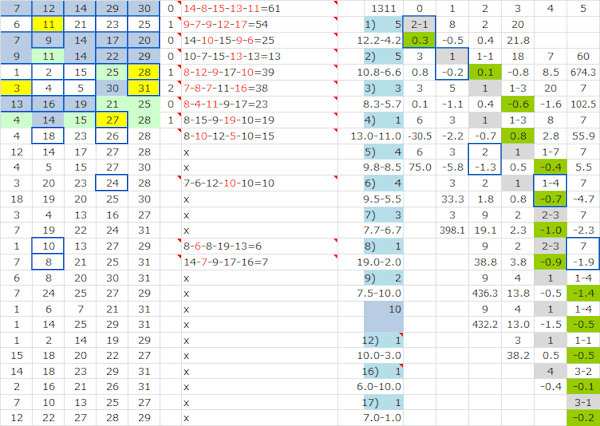This screenshot has height=426, width=600.
Task: Select the cell reading 8-6-8-19-13=6
Action: tap(259, 246)
